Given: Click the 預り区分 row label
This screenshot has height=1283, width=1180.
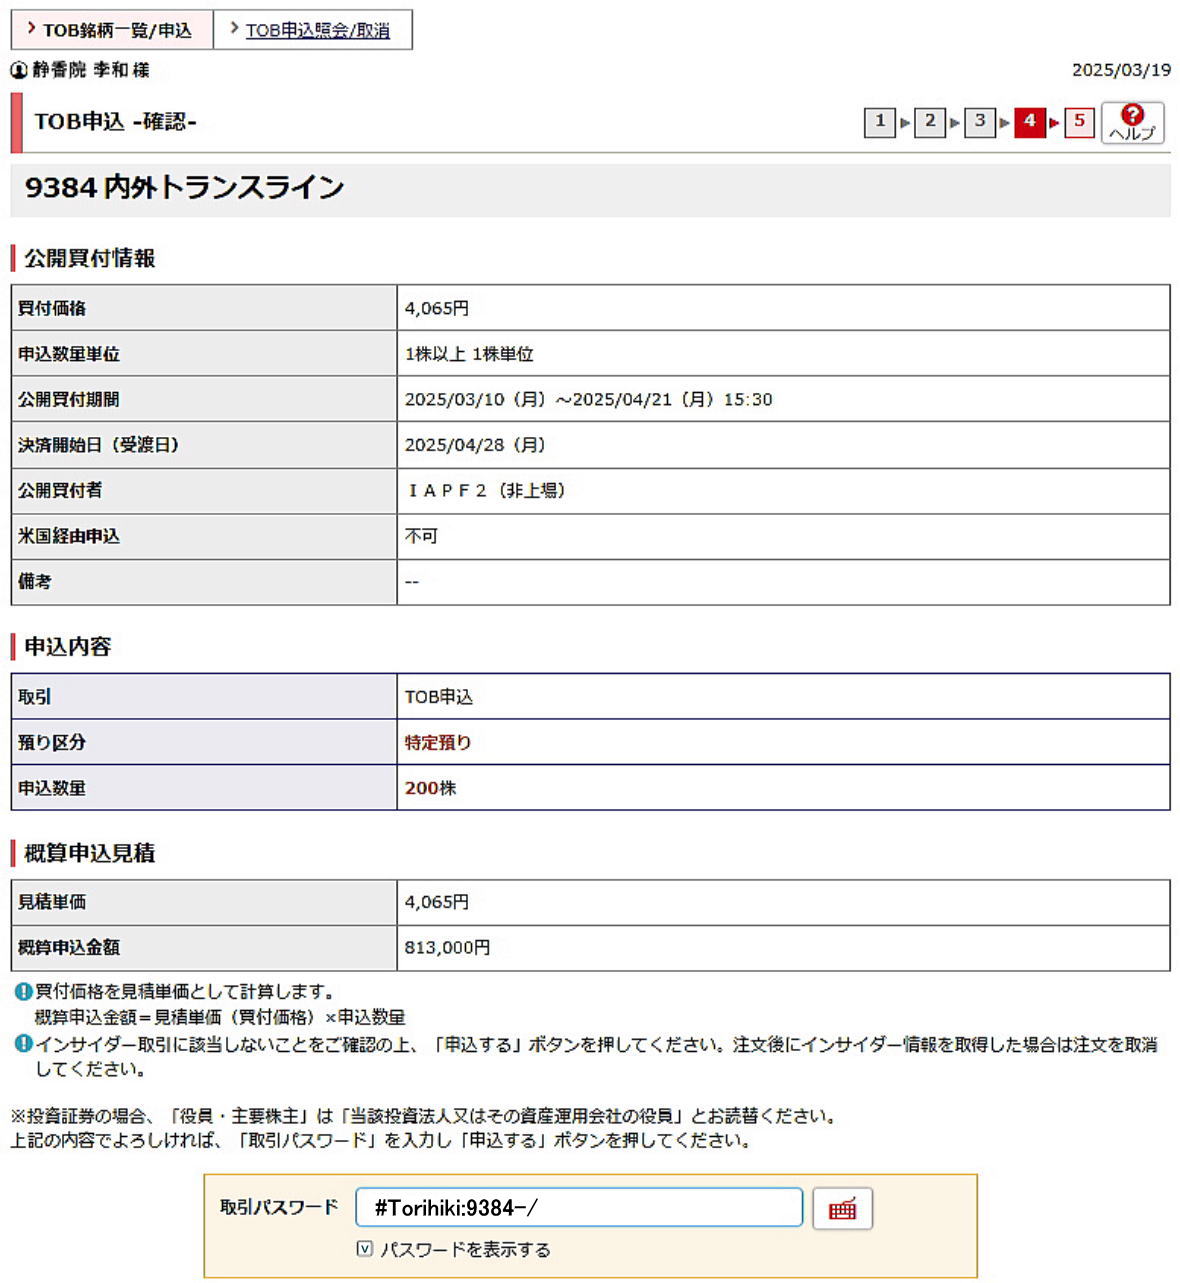Looking at the screenshot, I should coord(52,742).
